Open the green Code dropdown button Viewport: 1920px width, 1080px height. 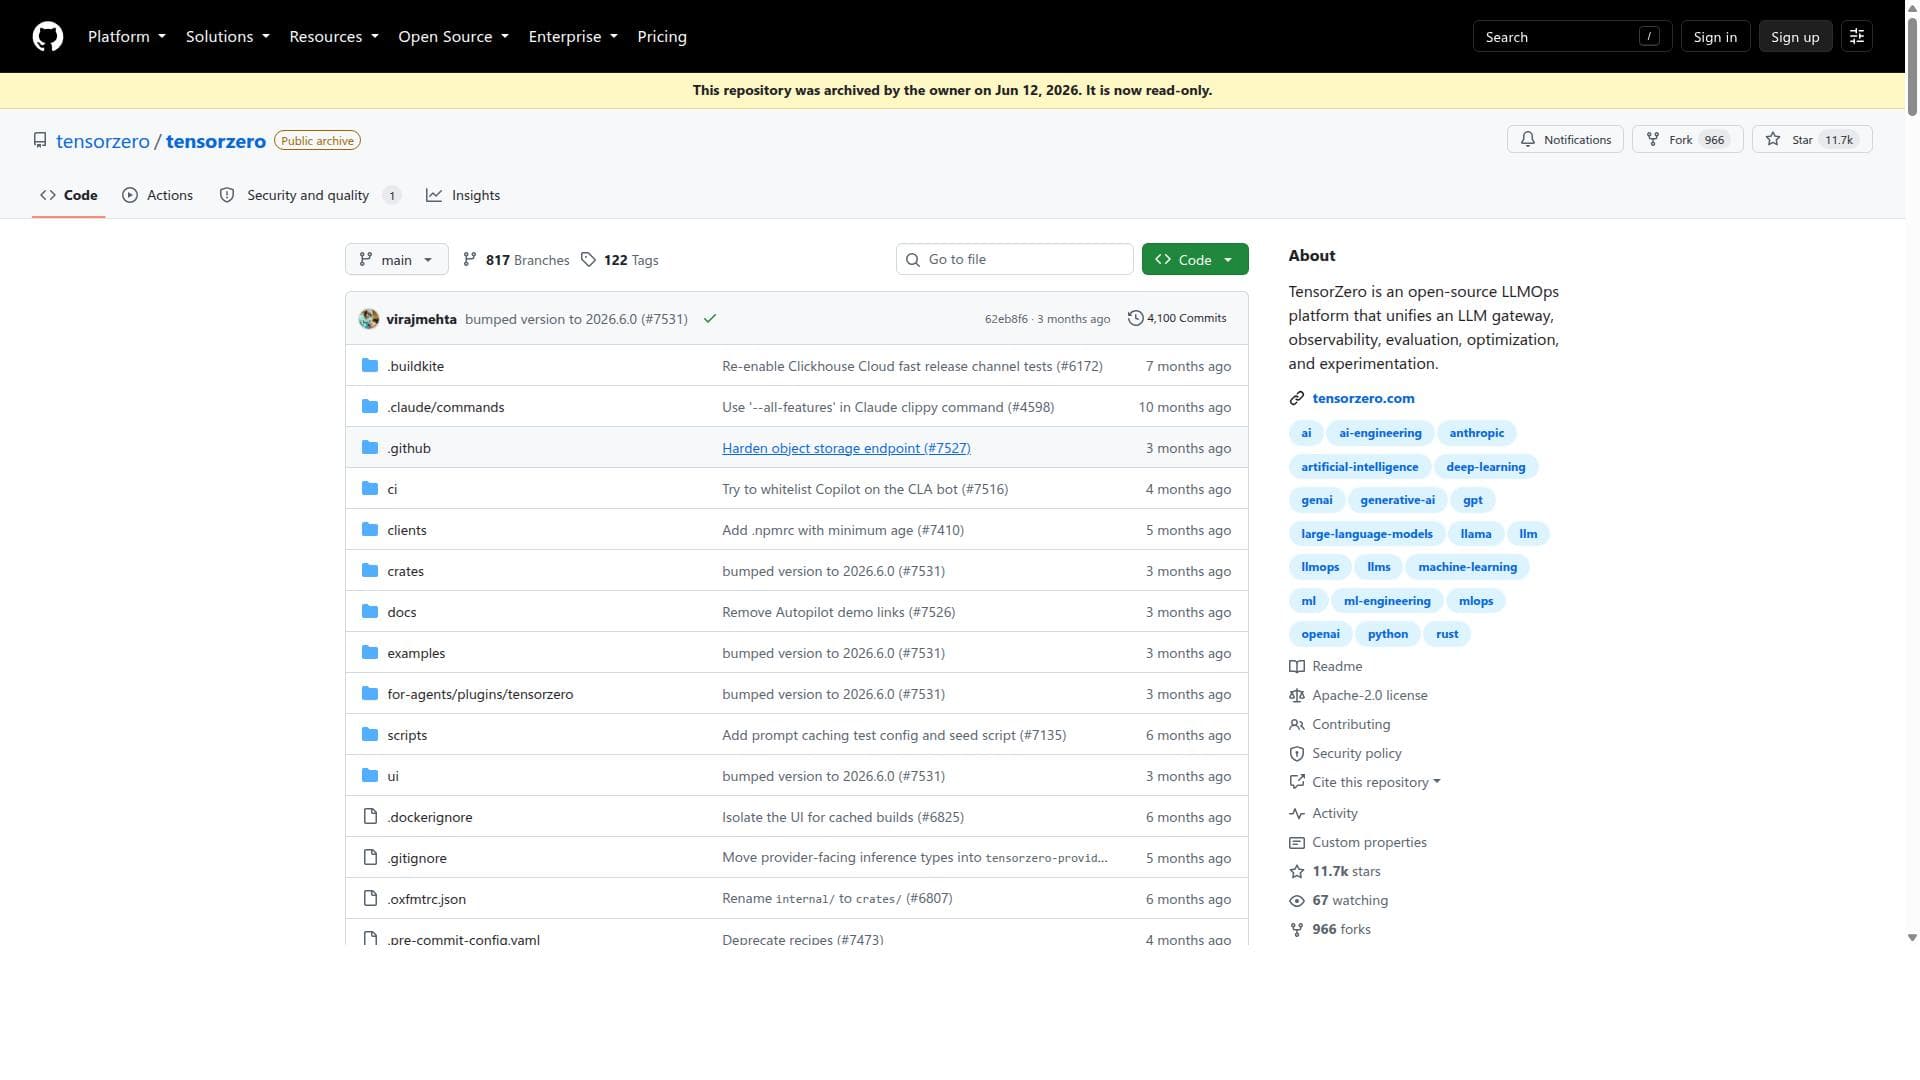coord(1195,260)
